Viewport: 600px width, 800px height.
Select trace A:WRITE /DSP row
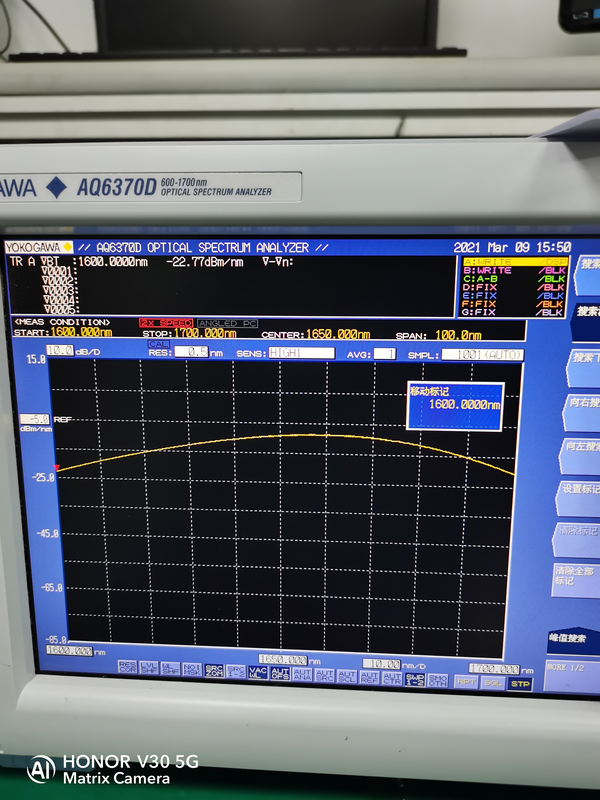pyautogui.click(x=514, y=262)
